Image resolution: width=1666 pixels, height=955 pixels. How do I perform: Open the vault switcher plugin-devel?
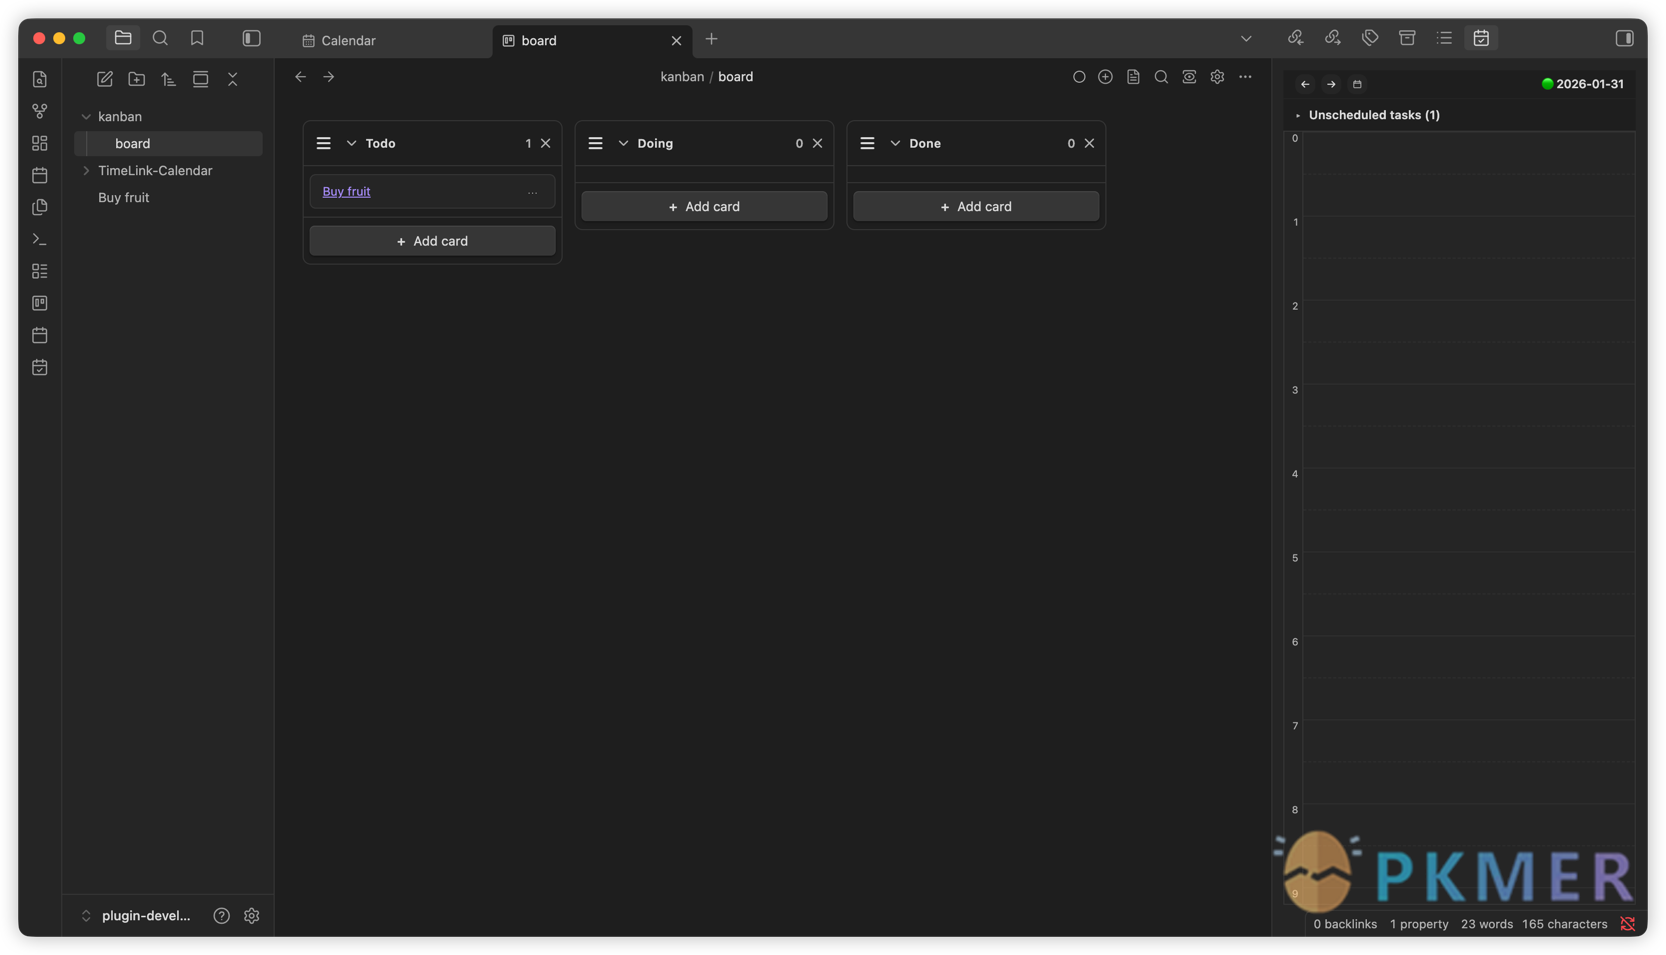click(x=136, y=916)
